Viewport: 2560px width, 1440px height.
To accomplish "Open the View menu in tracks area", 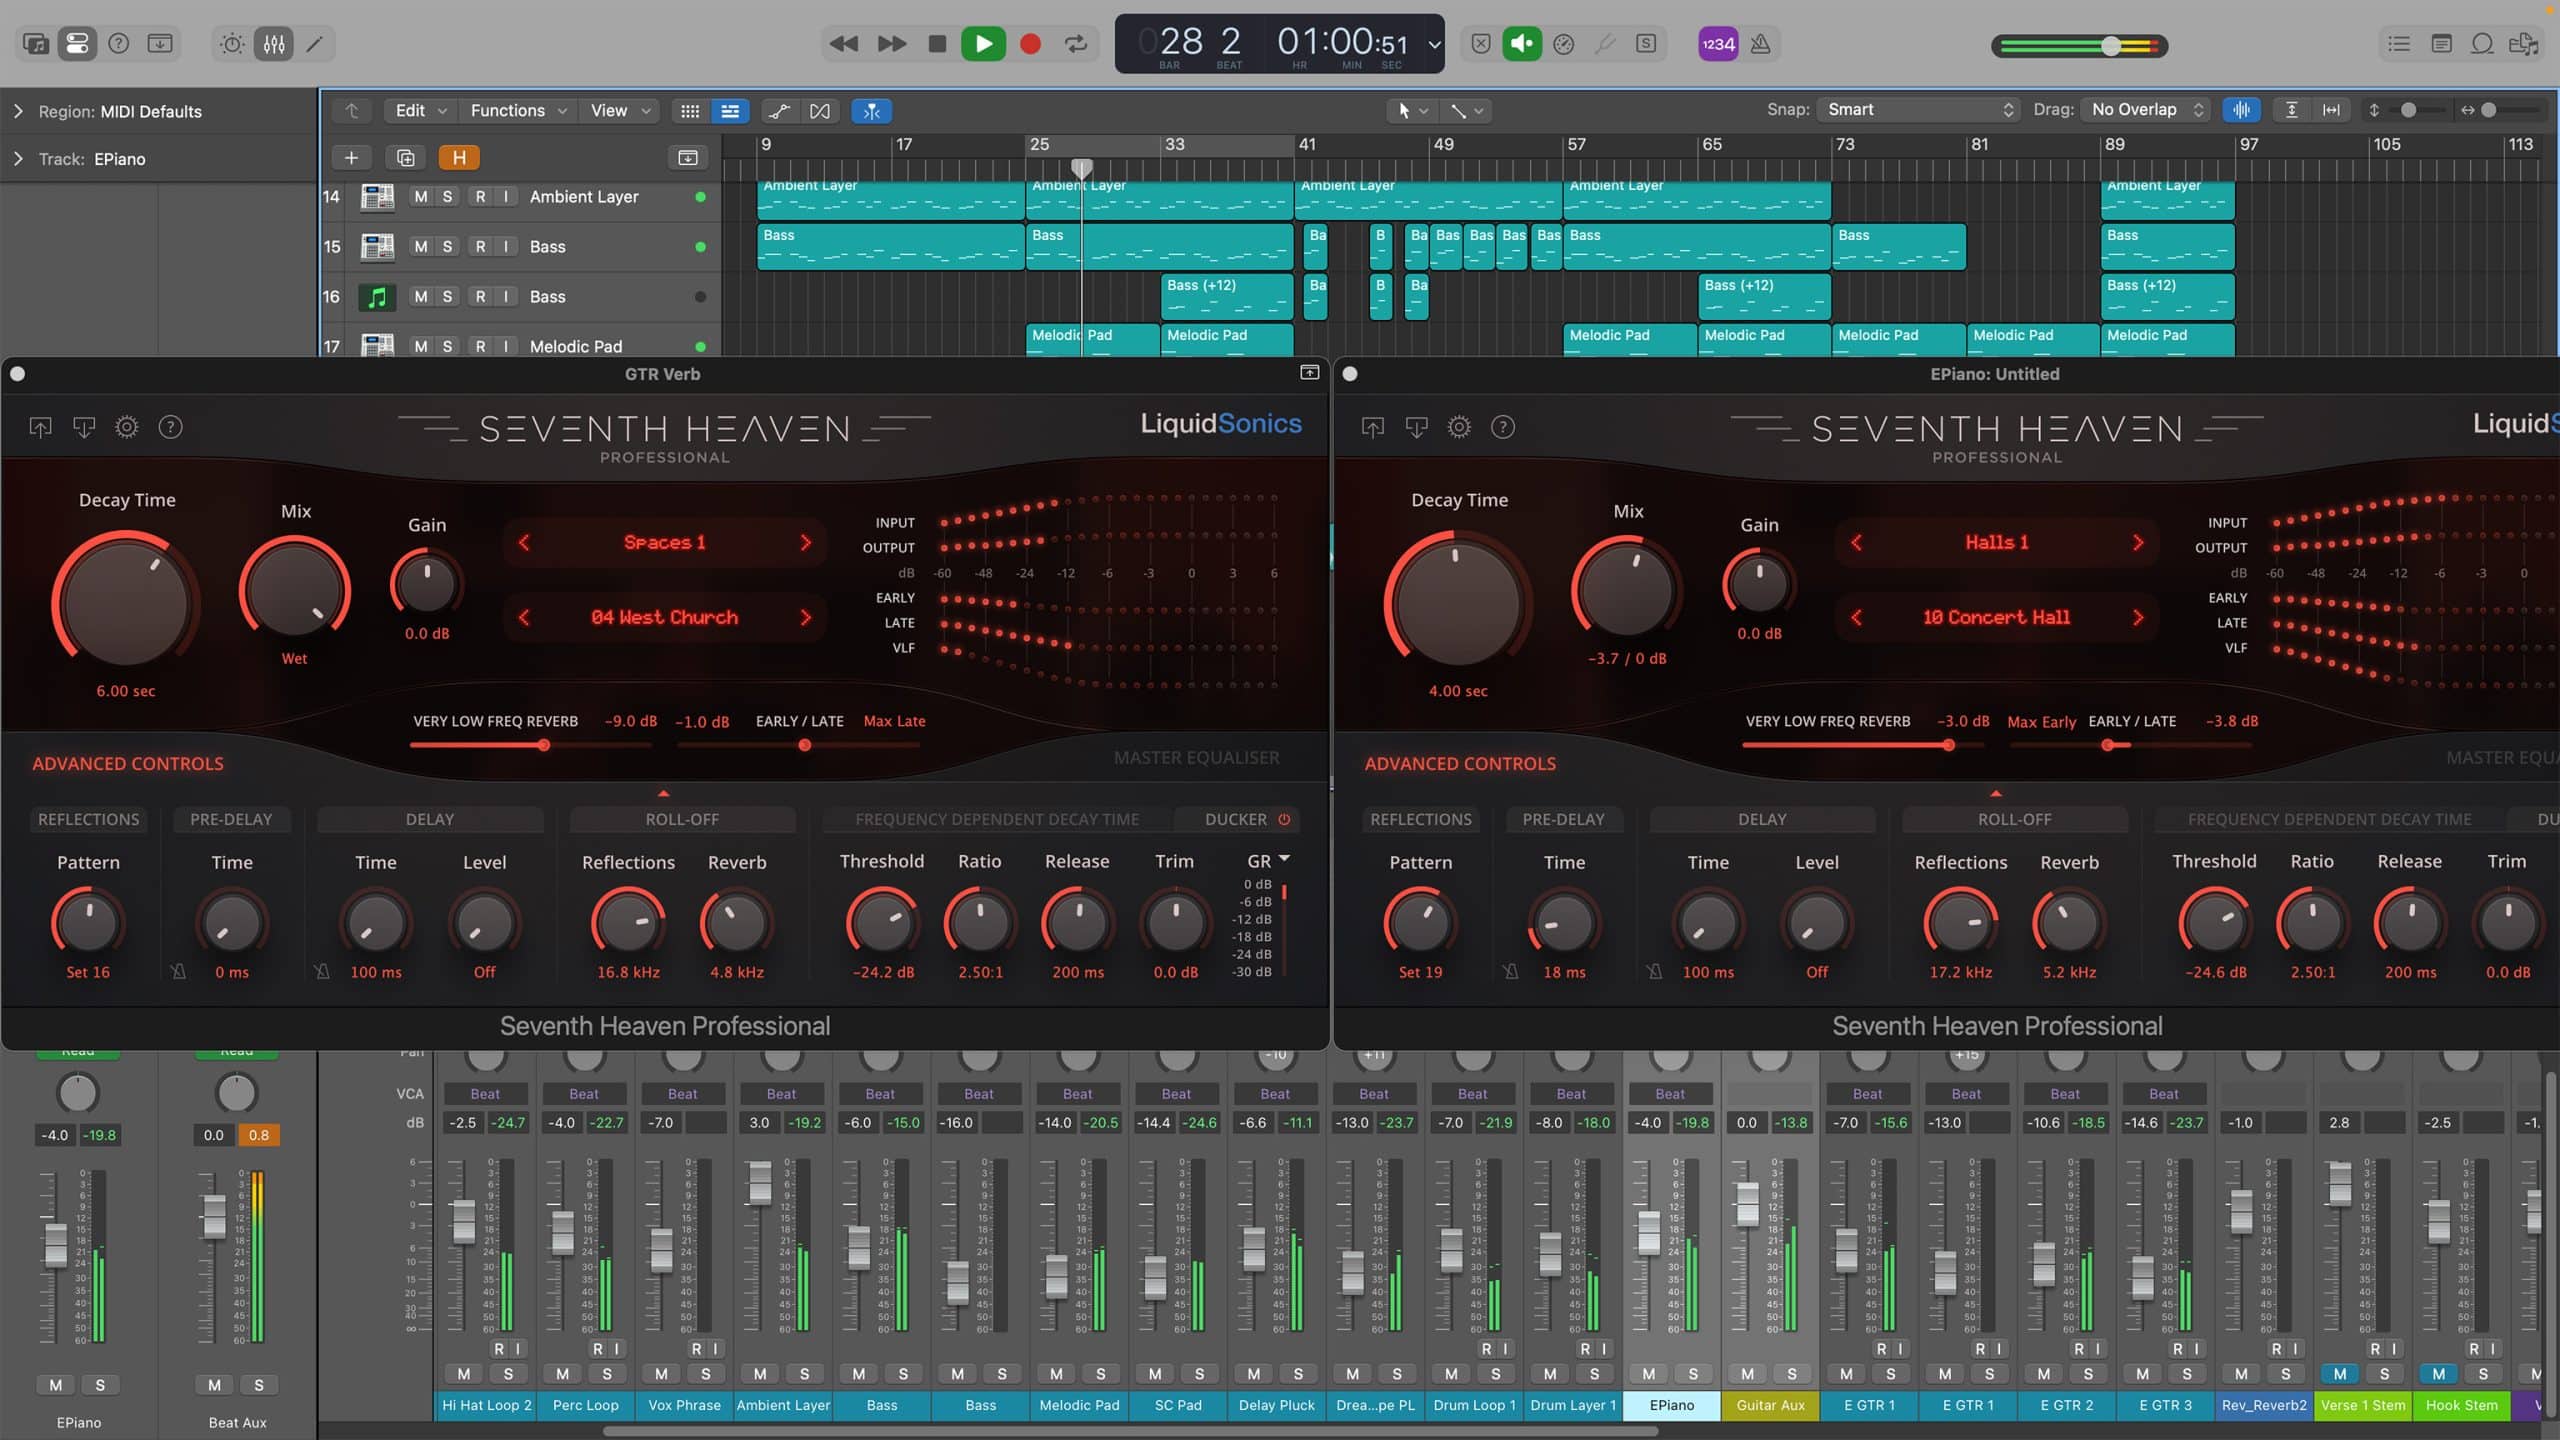I will point(620,111).
